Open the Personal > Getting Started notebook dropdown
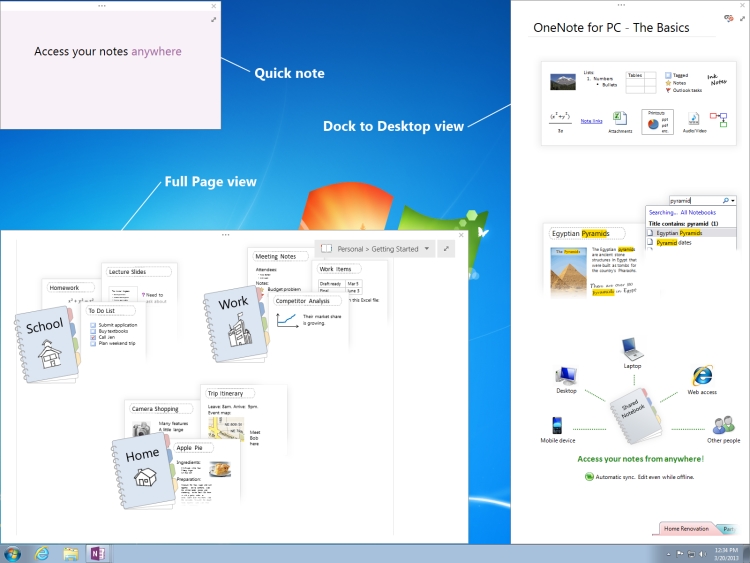The height and width of the screenshot is (563, 750). [427, 249]
